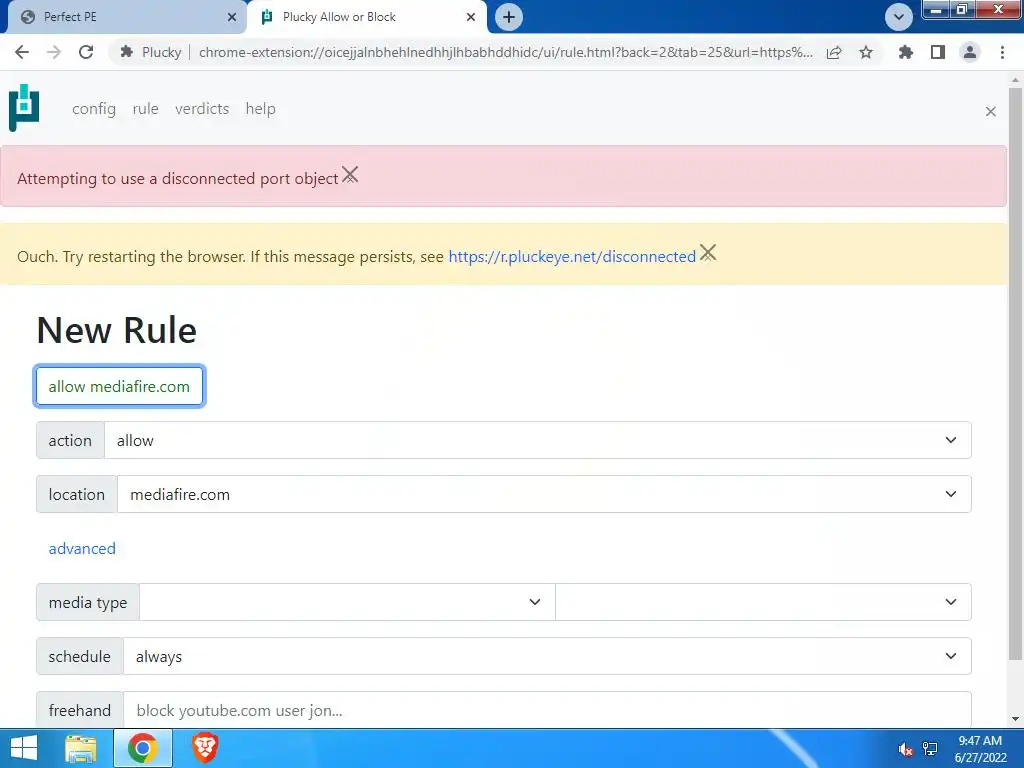
Task: Click the Plucky logo icon
Action: (x=24, y=108)
